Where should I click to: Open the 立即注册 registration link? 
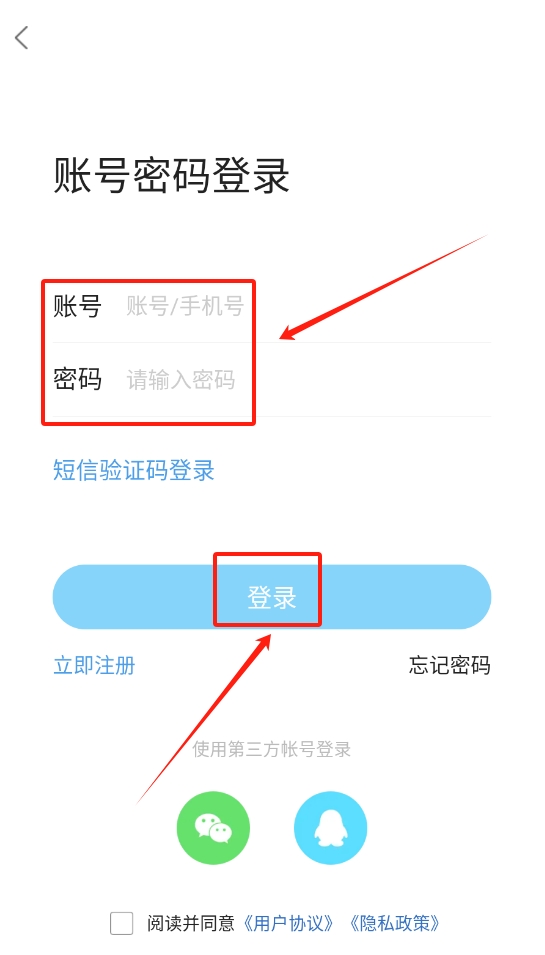94,666
